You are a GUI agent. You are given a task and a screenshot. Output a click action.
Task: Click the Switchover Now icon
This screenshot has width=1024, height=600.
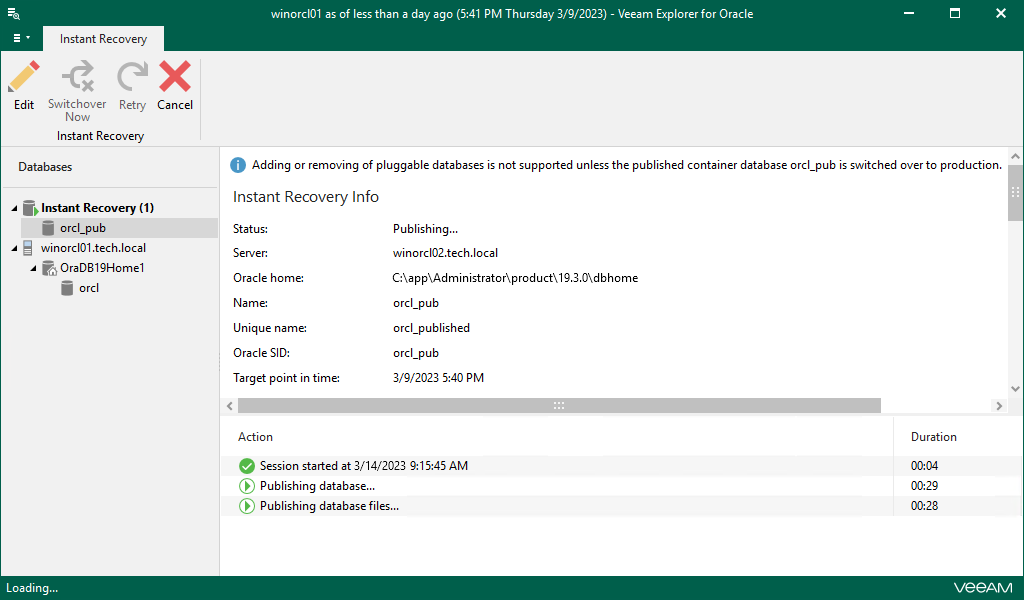point(78,77)
